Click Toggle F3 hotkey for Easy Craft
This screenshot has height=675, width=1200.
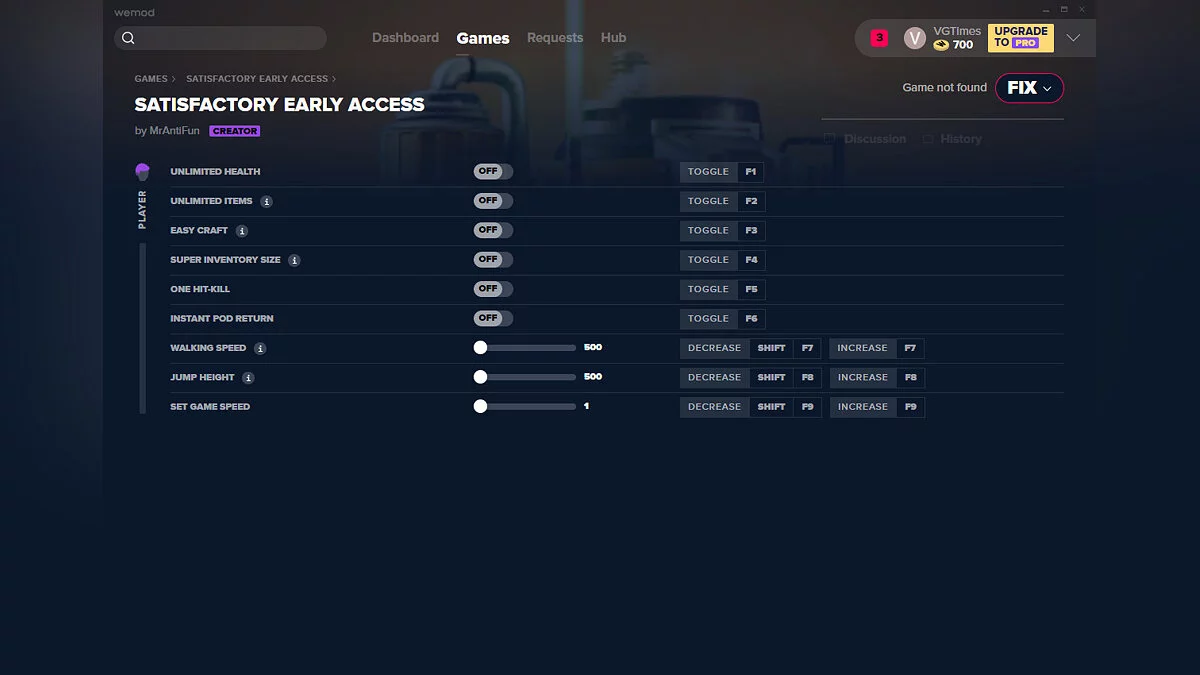click(x=722, y=230)
